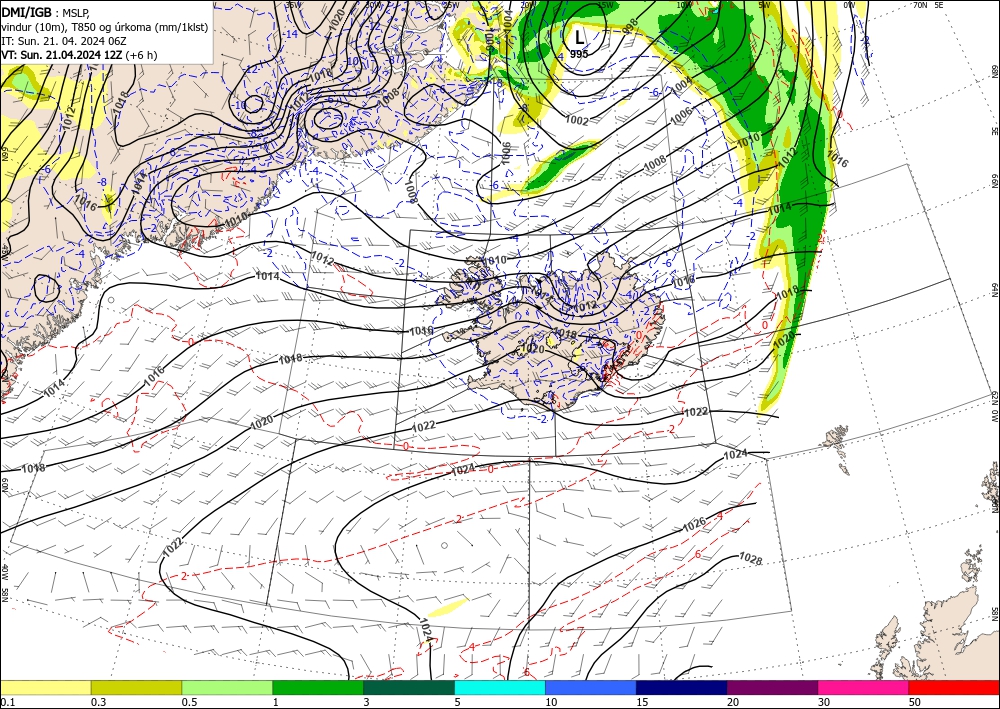Click the "995" central pressure value
This screenshot has height=709, width=1000.
(579, 54)
